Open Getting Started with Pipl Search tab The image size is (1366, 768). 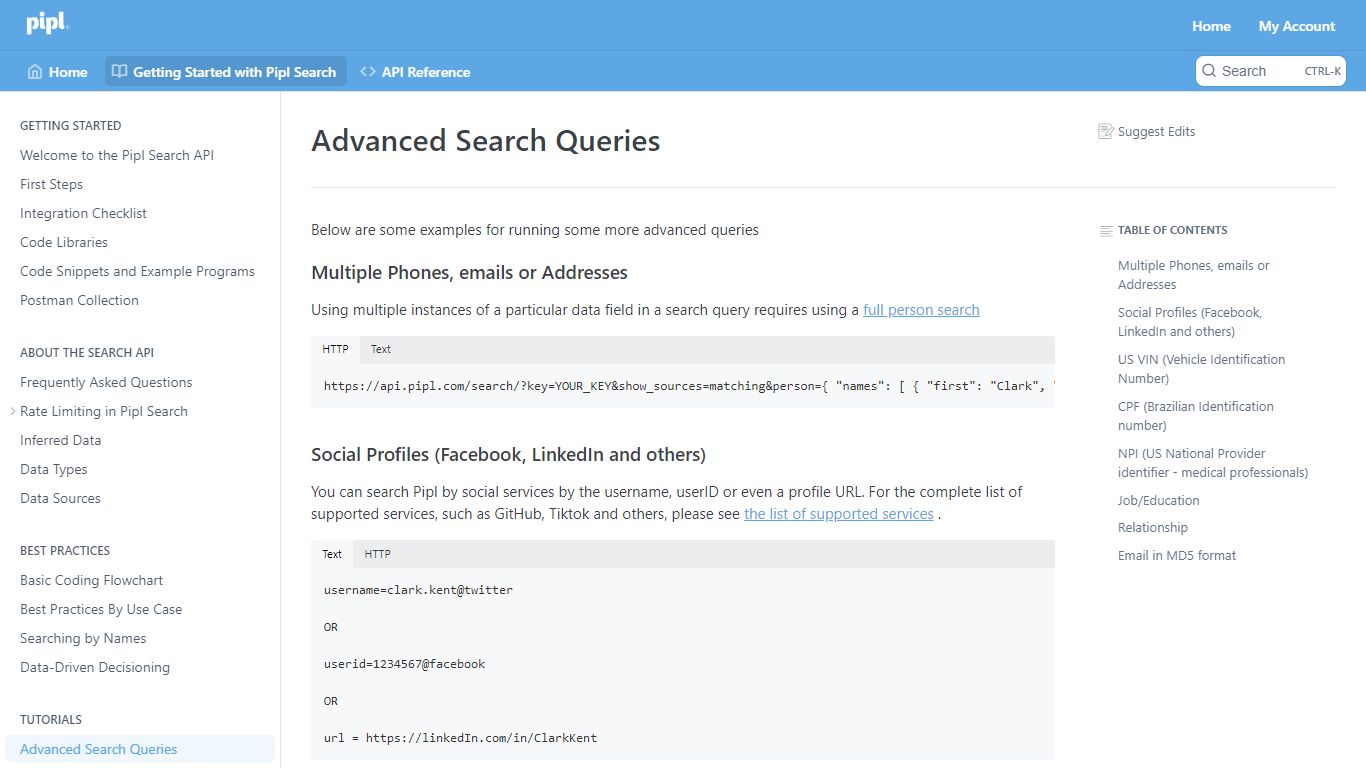click(225, 72)
